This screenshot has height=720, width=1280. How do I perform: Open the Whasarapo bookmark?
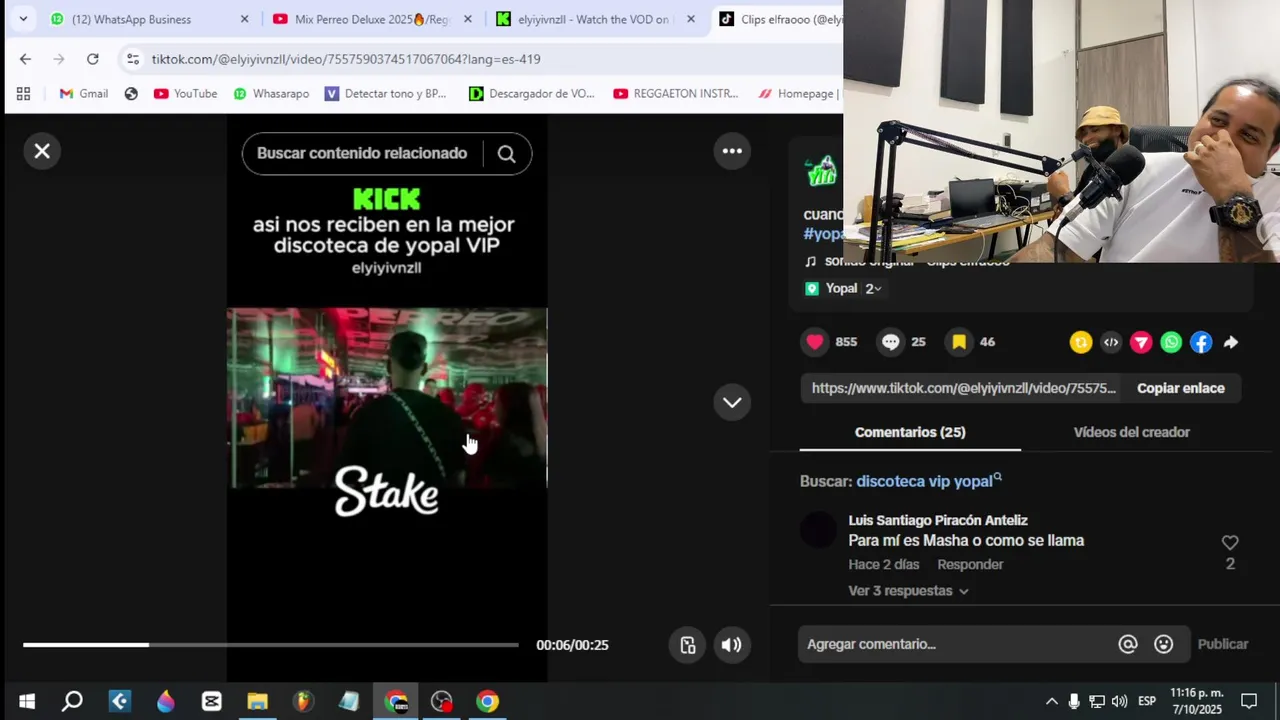pos(270,93)
